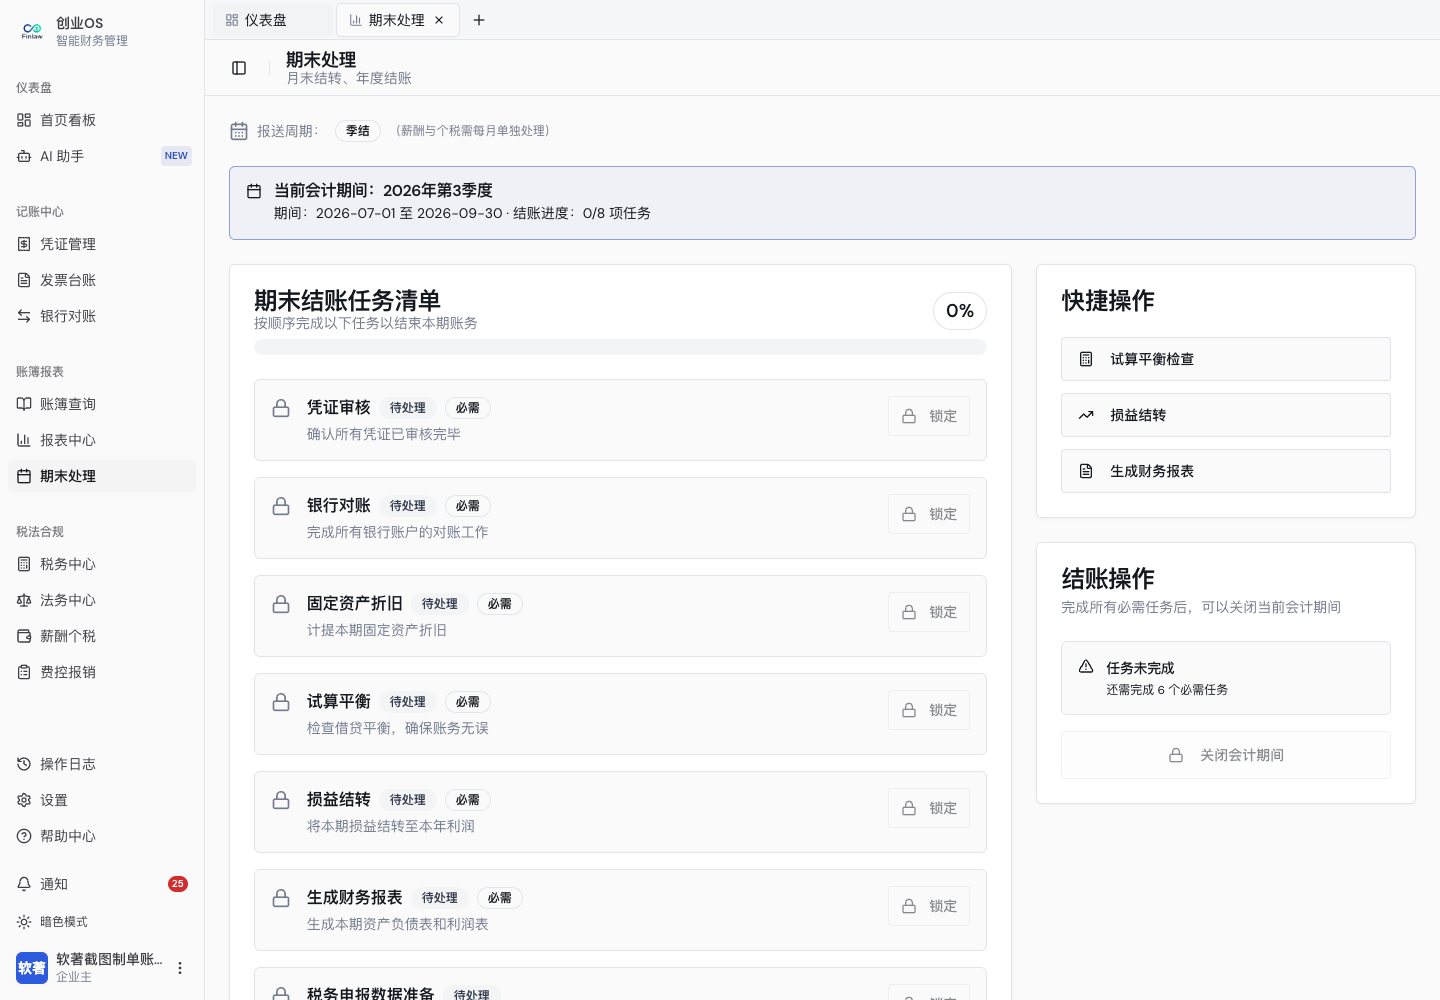
Task: Click 必需 badge on 固定资产折旧
Action: coord(500,604)
